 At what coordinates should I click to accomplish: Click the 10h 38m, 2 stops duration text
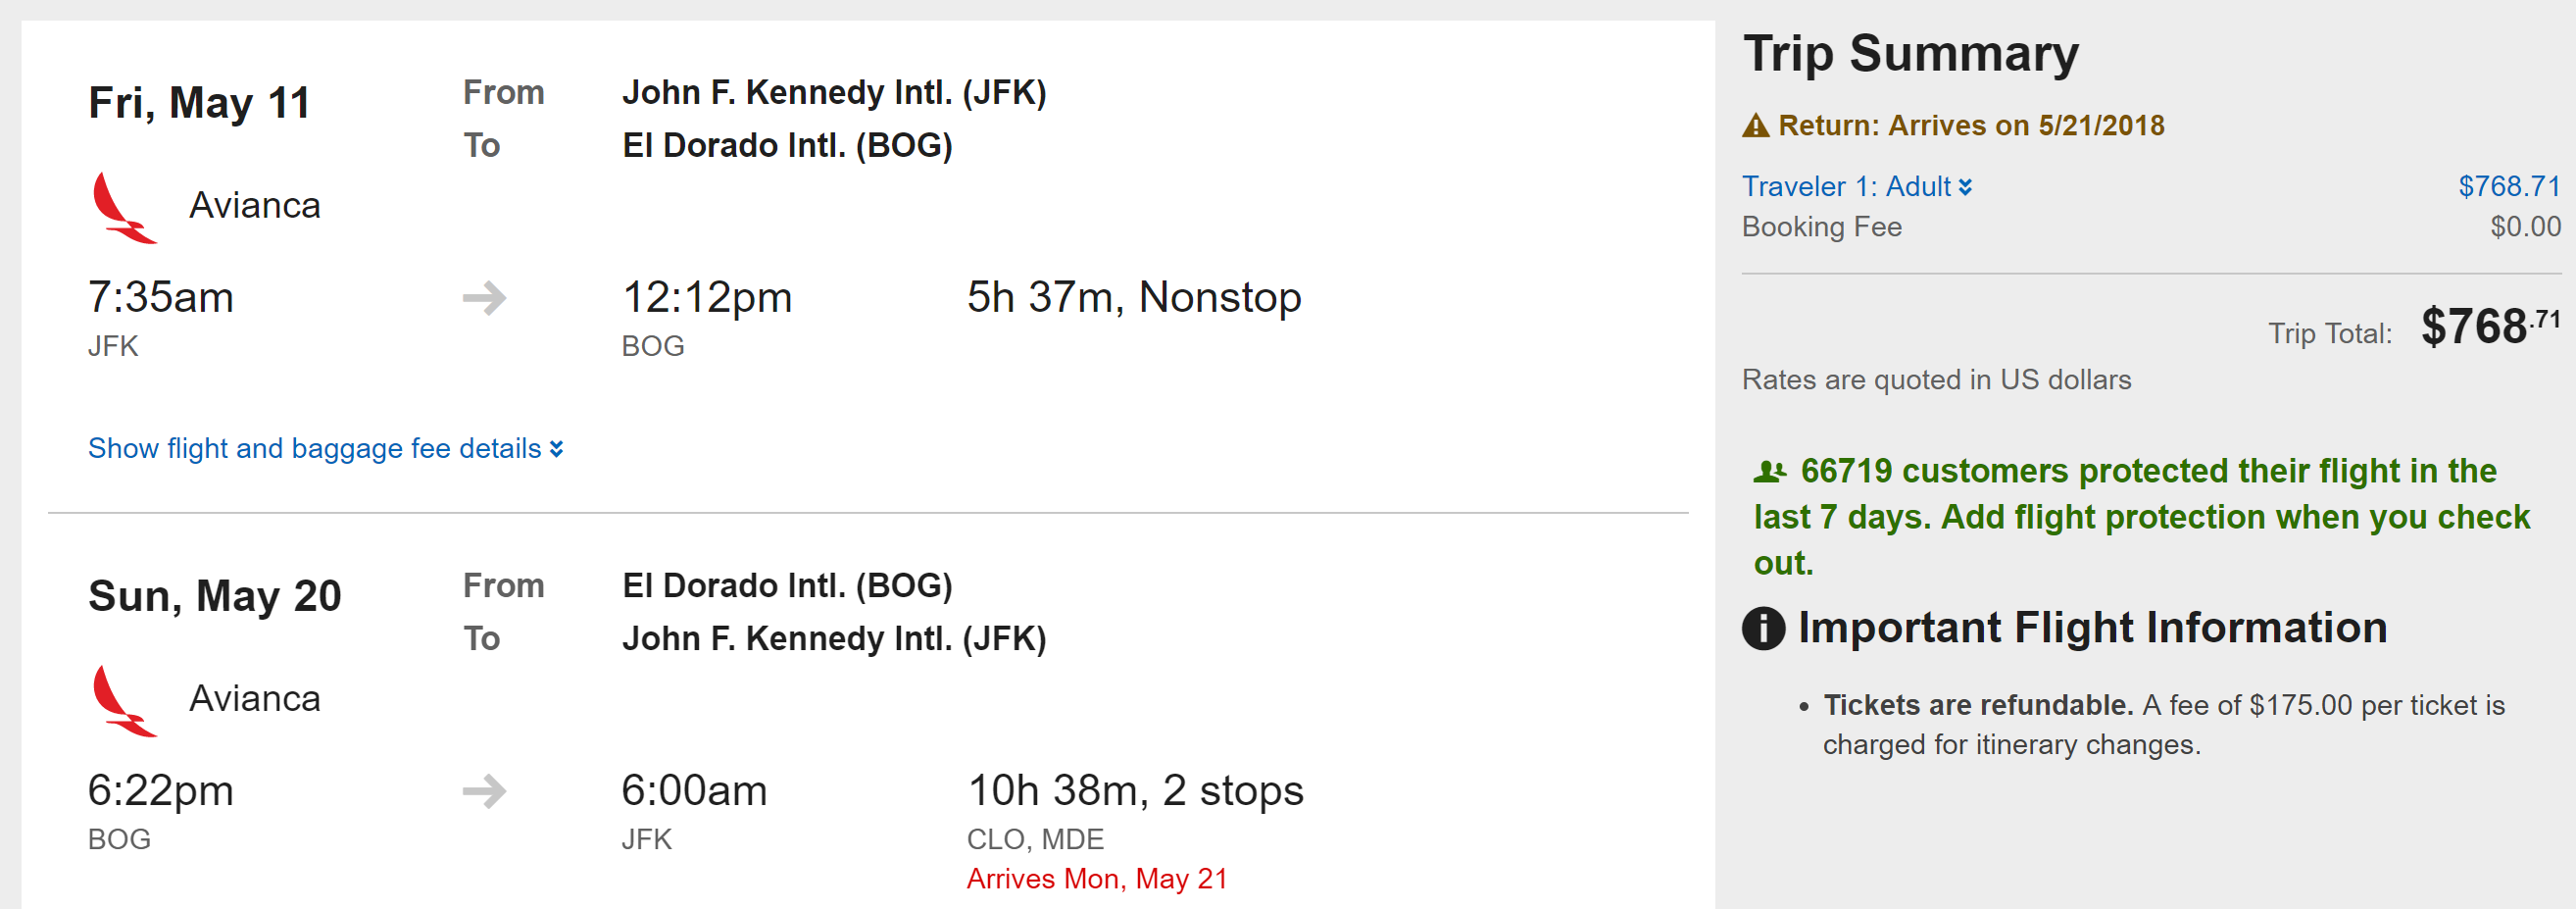pyautogui.click(x=1134, y=791)
